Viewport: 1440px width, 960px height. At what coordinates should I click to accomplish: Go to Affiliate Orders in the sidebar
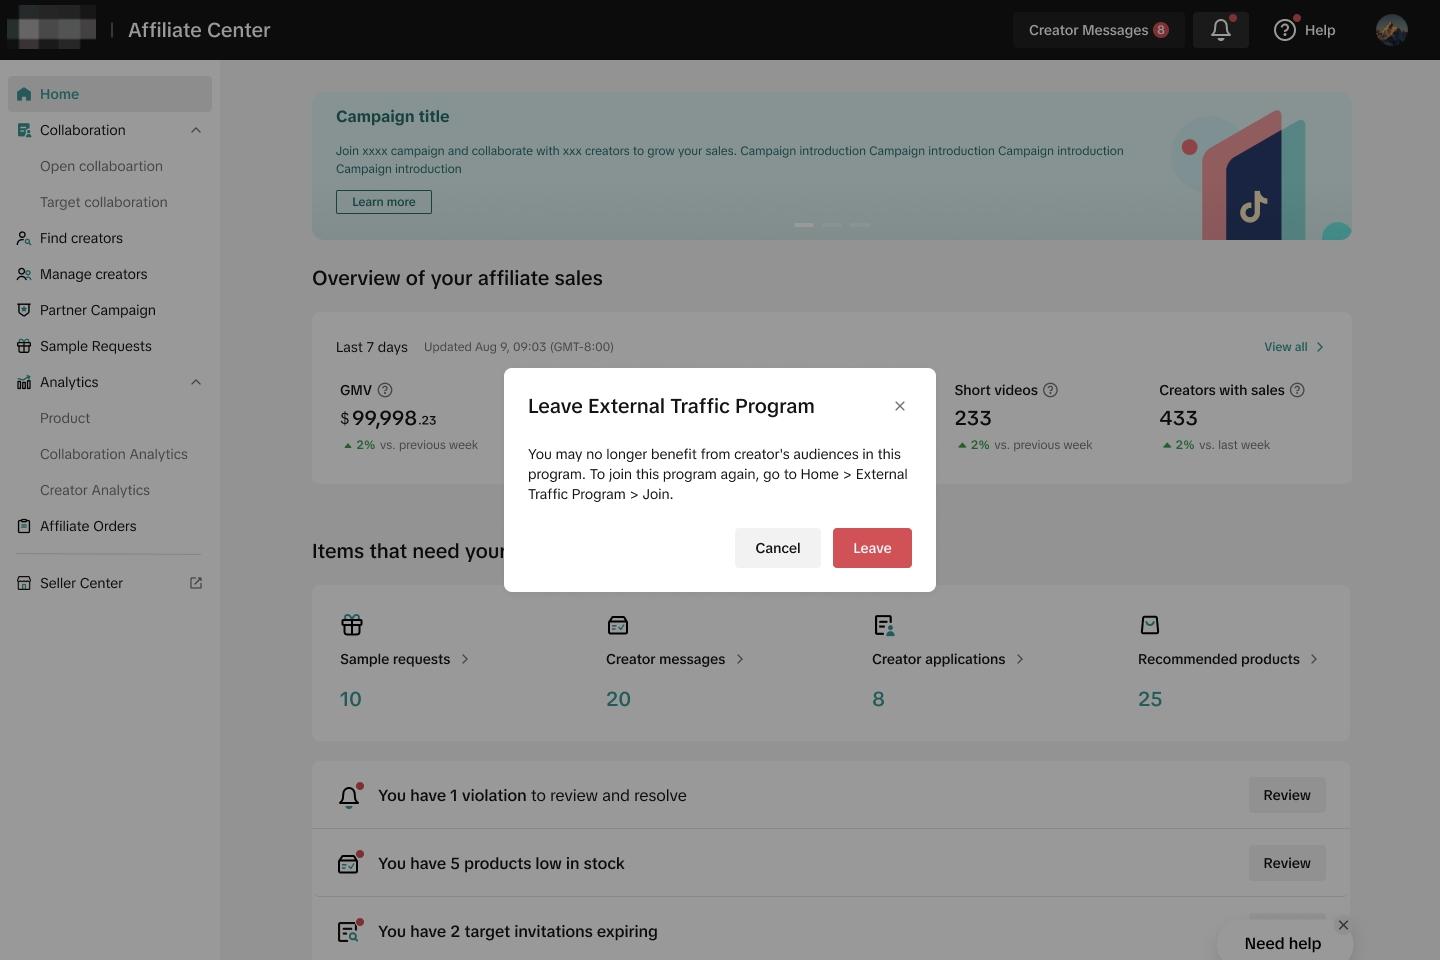pyautogui.click(x=88, y=526)
